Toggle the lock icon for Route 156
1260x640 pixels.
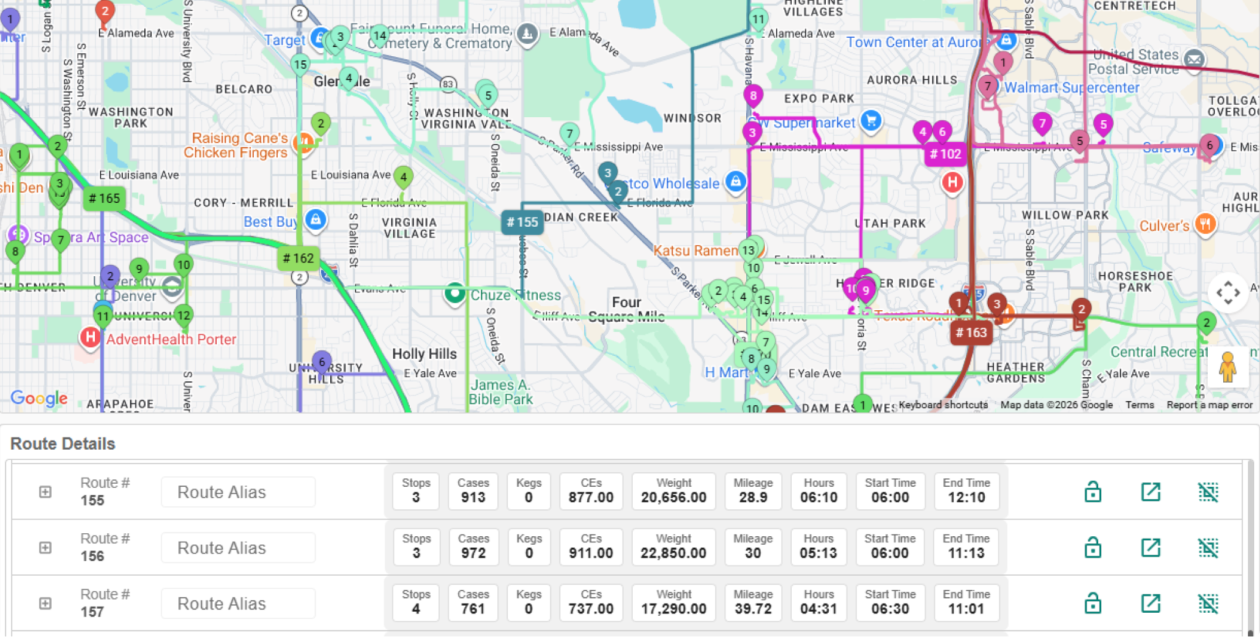pyautogui.click(x=1093, y=548)
